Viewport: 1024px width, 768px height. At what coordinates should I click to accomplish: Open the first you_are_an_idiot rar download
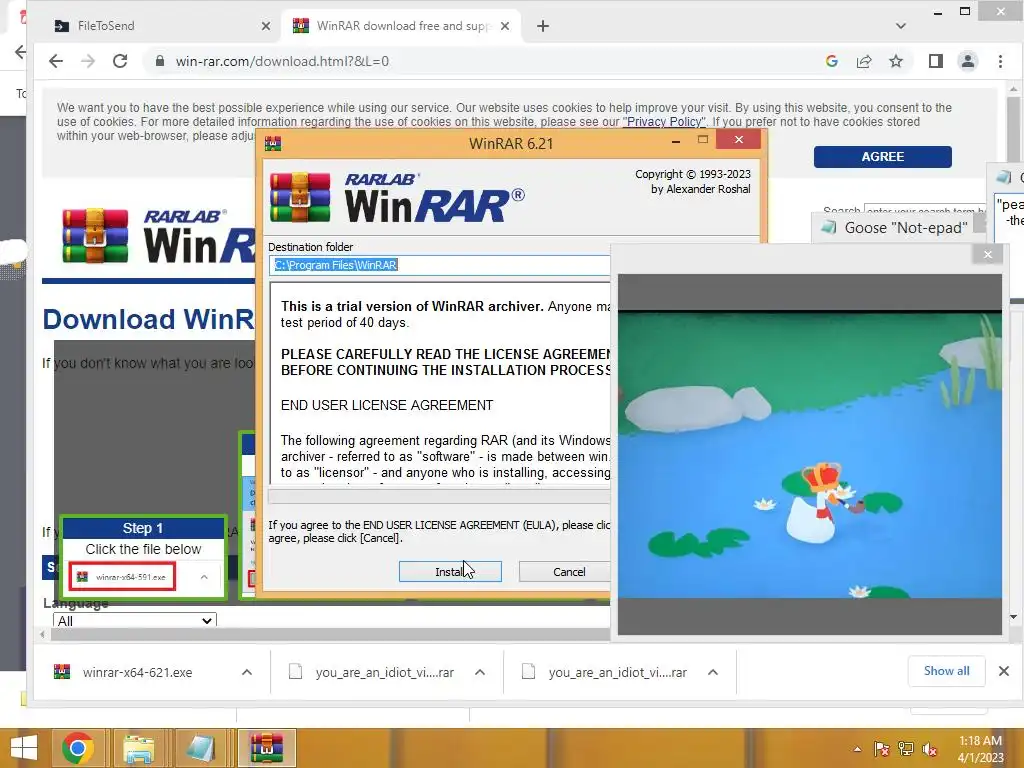click(384, 672)
